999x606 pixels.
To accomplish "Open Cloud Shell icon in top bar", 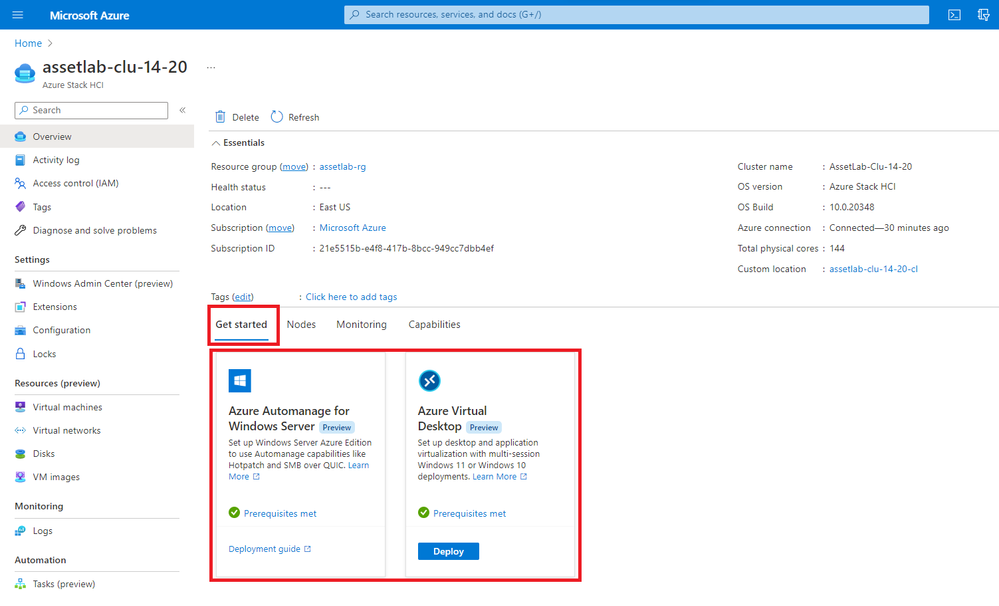I will [954, 15].
